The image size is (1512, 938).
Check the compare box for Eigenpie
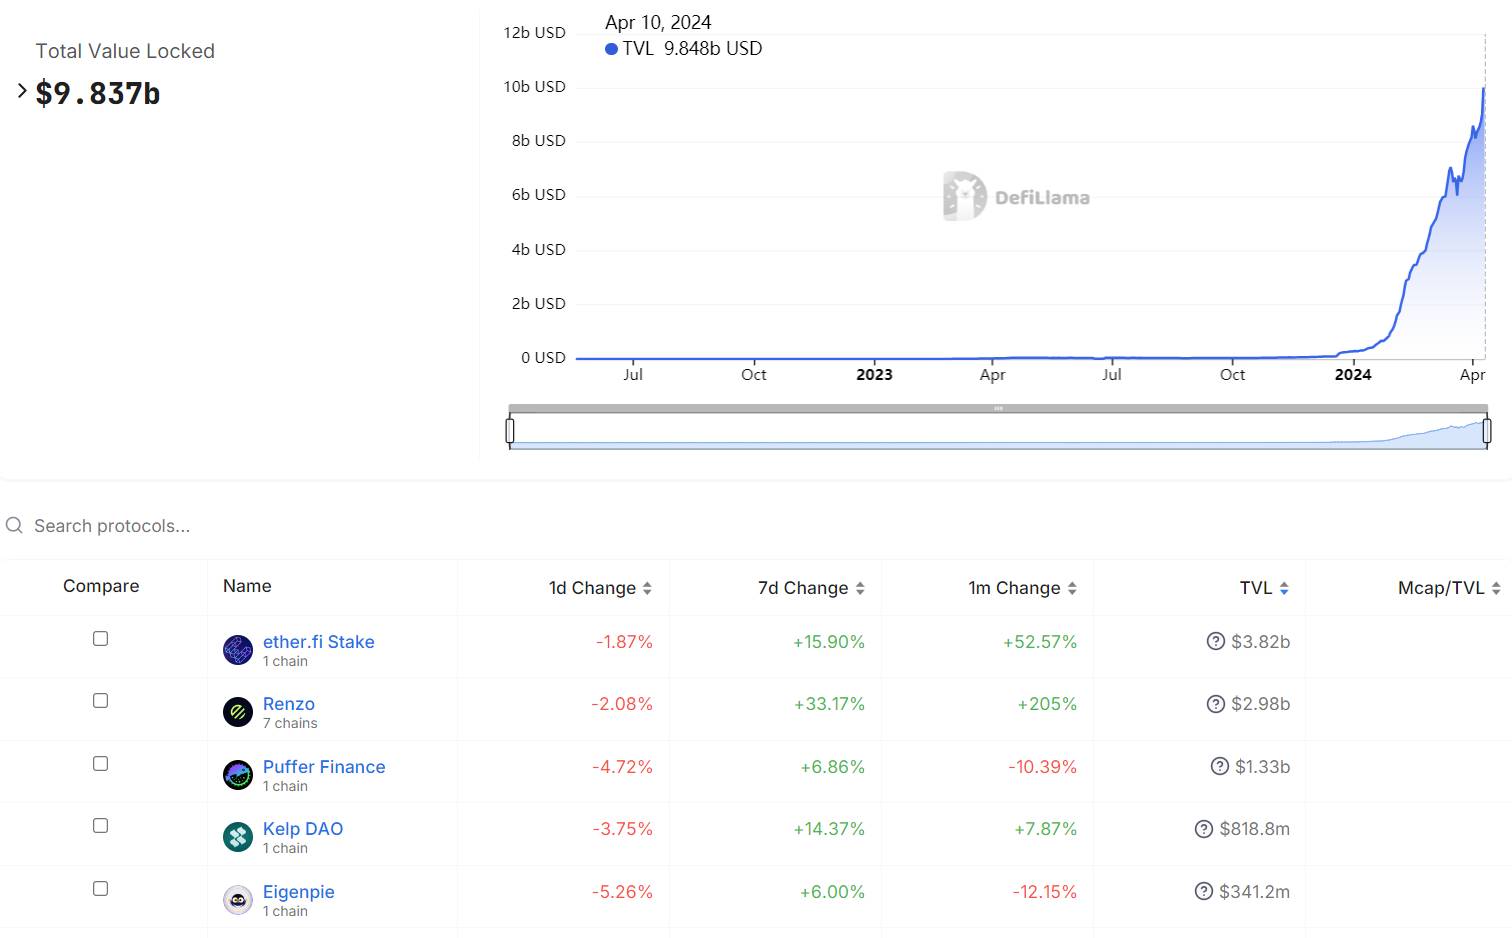click(100, 888)
